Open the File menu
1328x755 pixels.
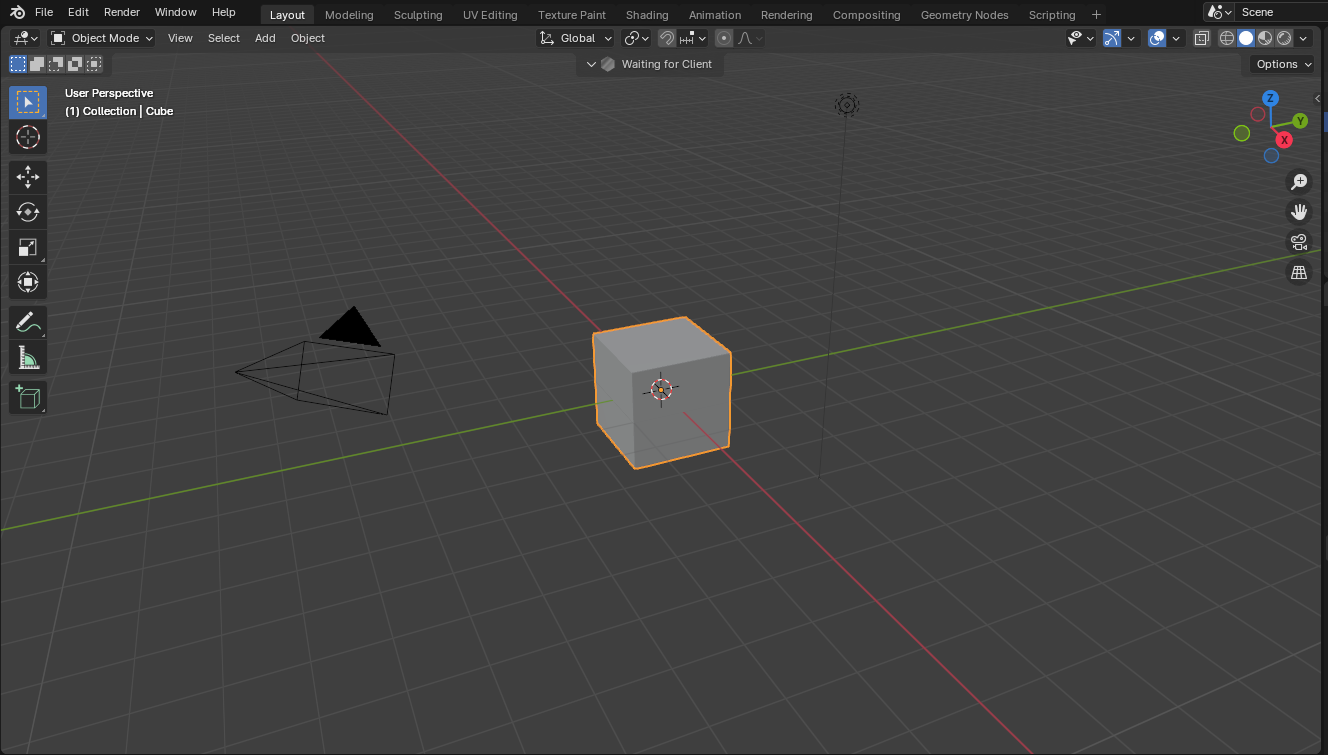(44, 12)
